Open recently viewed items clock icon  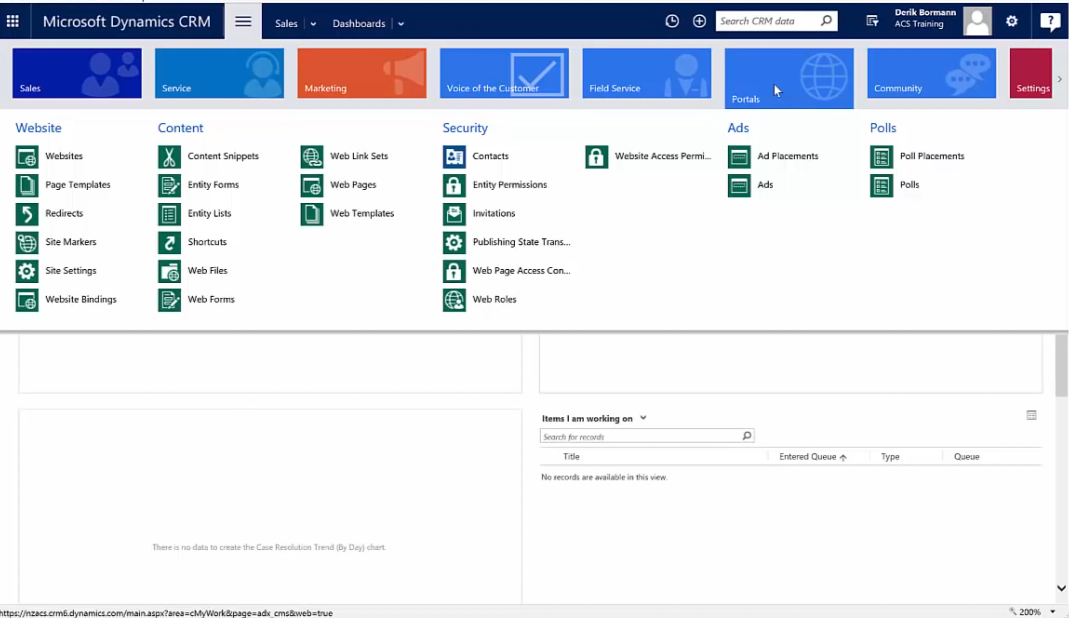click(672, 21)
